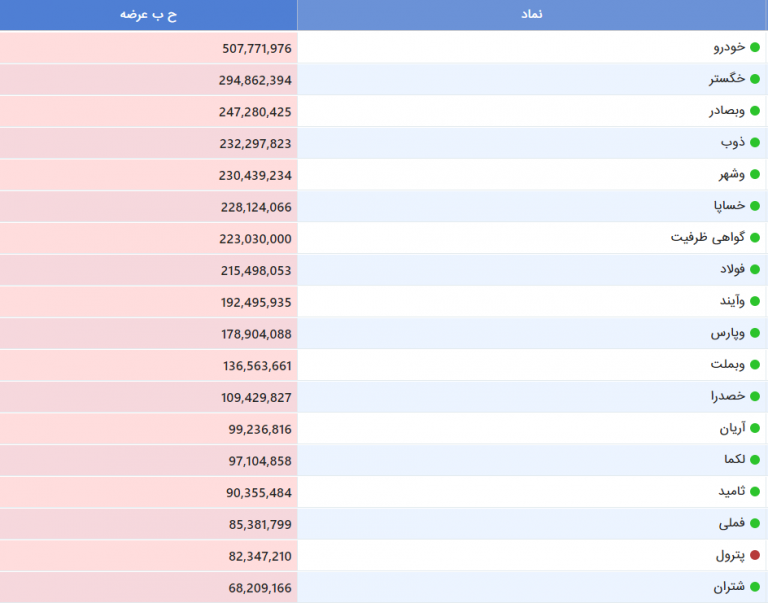
Task: Click the green indicator beside گواهی ظرفیت
Action: coord(755,238)
